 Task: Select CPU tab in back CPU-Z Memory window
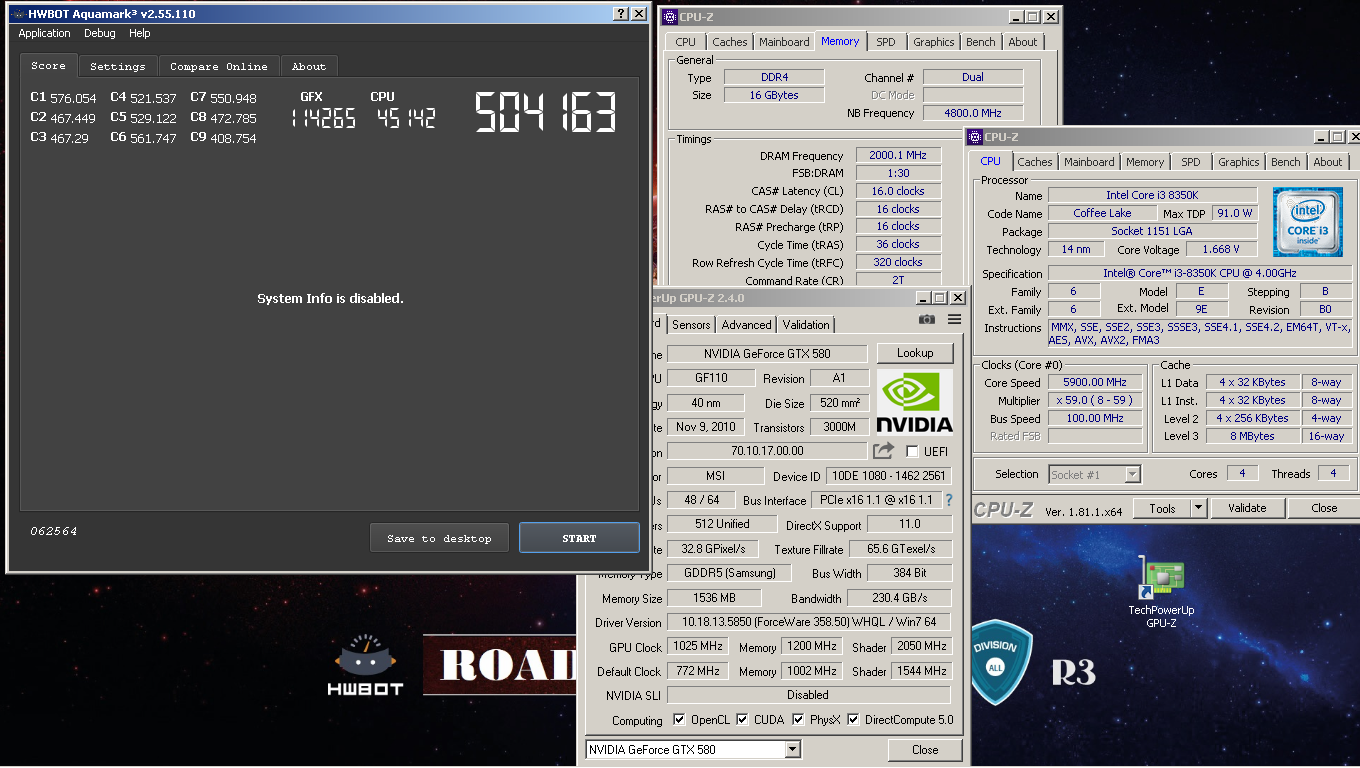(685, 42)
